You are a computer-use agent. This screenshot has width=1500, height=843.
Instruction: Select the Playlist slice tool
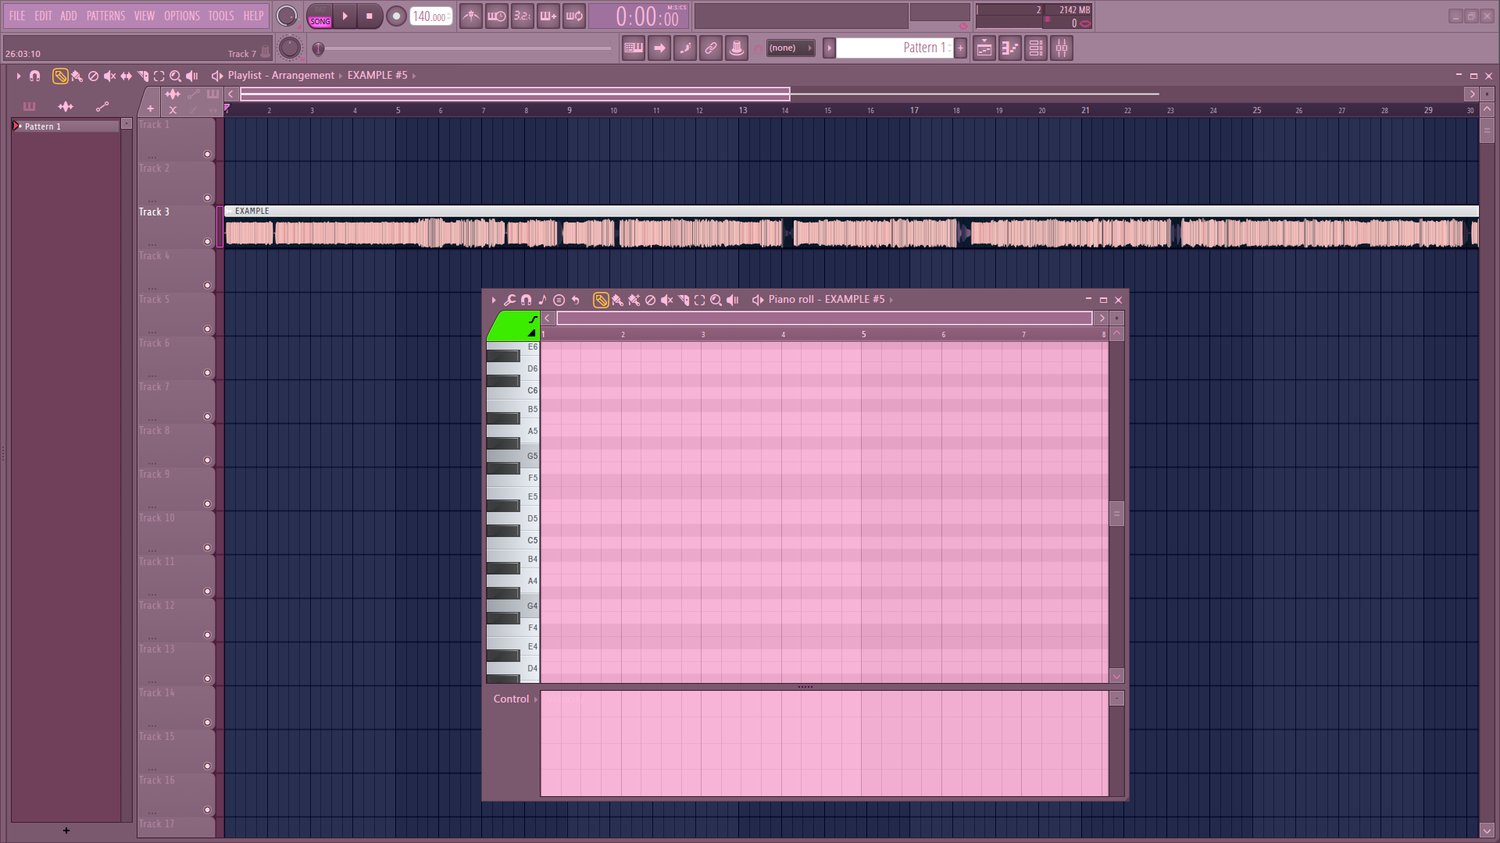click(x=143, y=76)
